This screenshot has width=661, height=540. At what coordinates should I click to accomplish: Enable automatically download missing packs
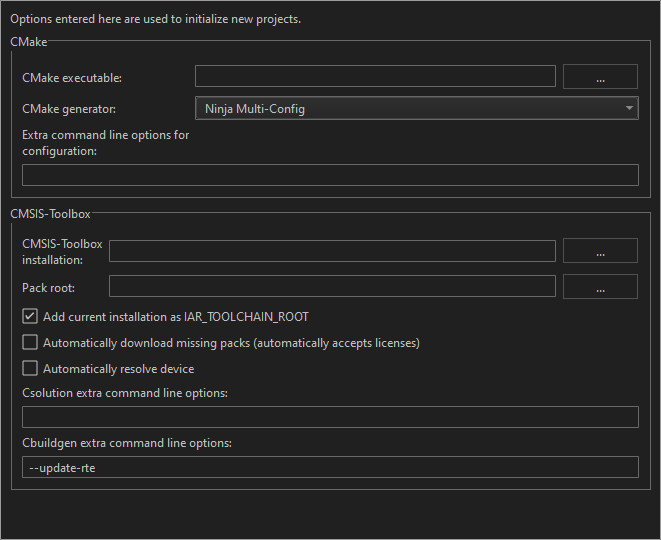pyautogui.click(x=30, y=343)
